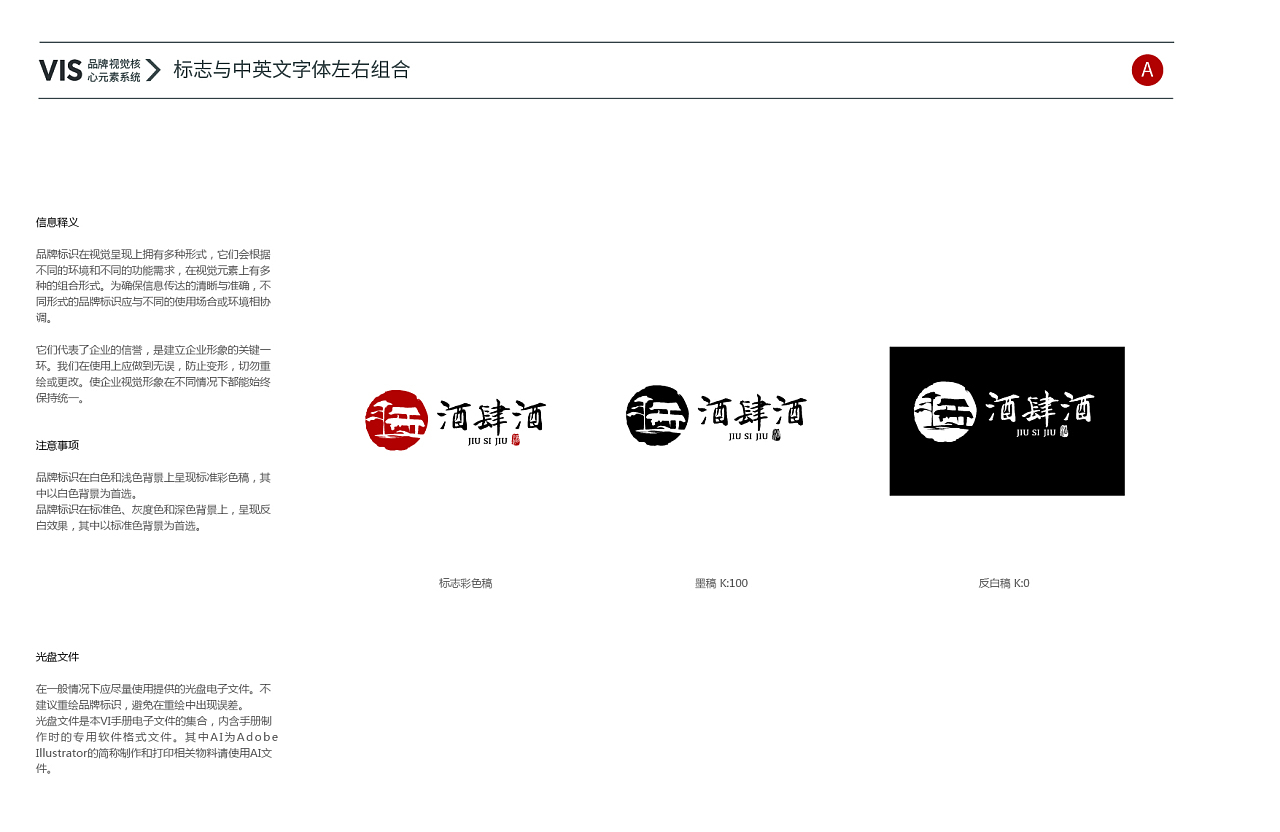The height and width of the screenshot is (832, 1280).
Task: Click the chevron arrow beside 品牌视觉核心元素系统
Action: click(x=153, y=70)
